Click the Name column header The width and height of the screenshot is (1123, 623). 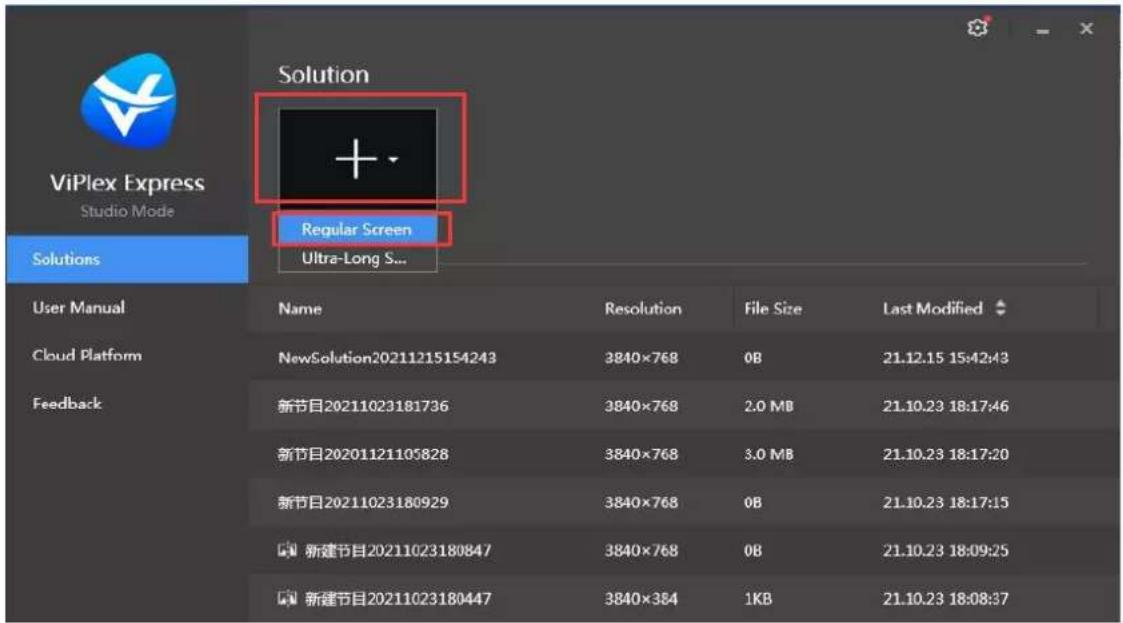pos(300,309)
